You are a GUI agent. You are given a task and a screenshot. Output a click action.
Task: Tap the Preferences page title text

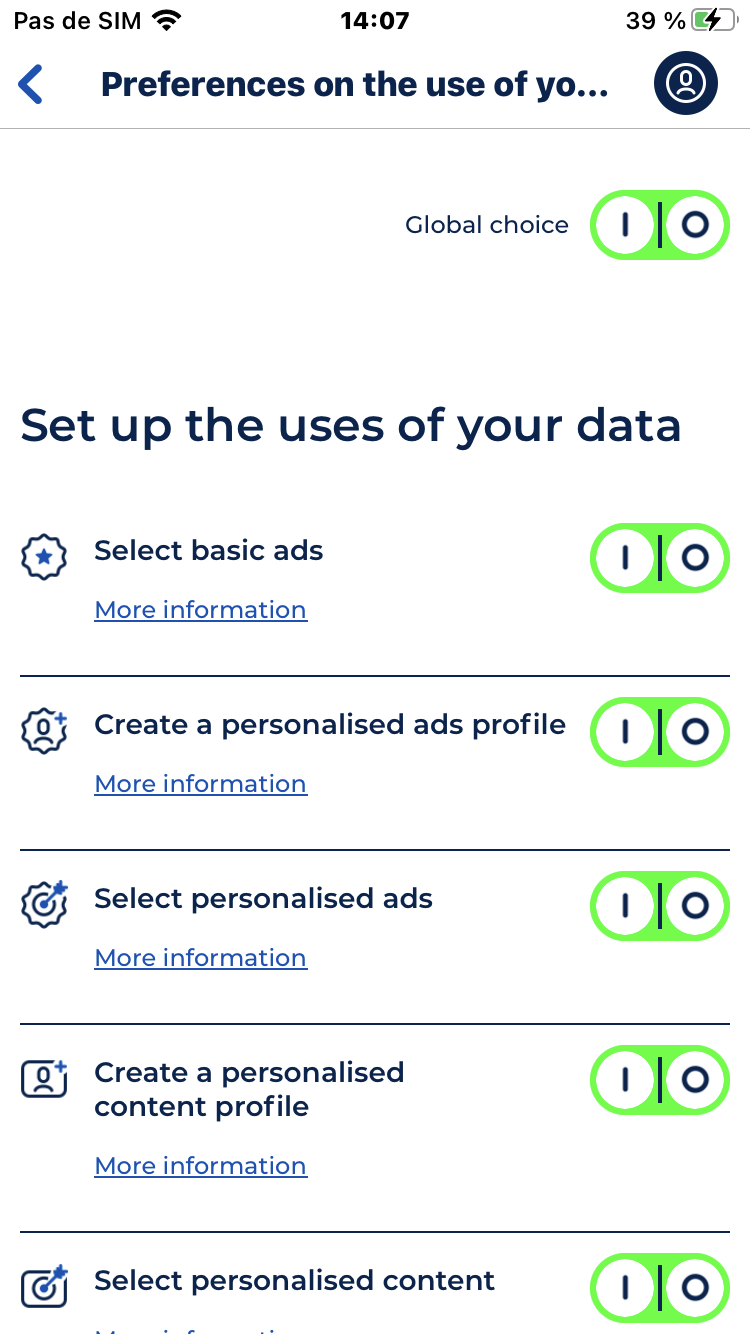[355, 84]
